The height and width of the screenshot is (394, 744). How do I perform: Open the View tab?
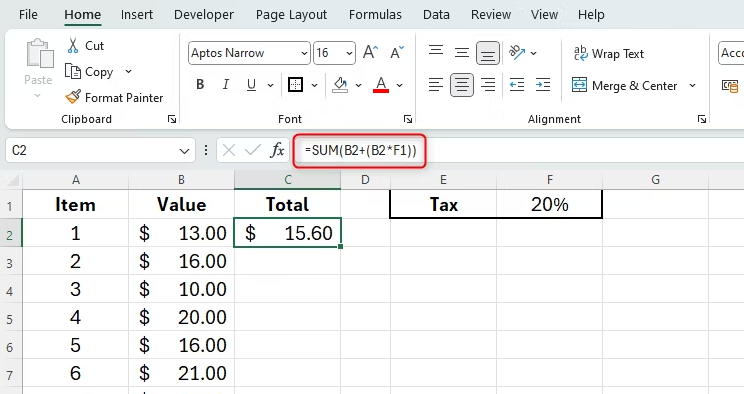tap(544, 15)
